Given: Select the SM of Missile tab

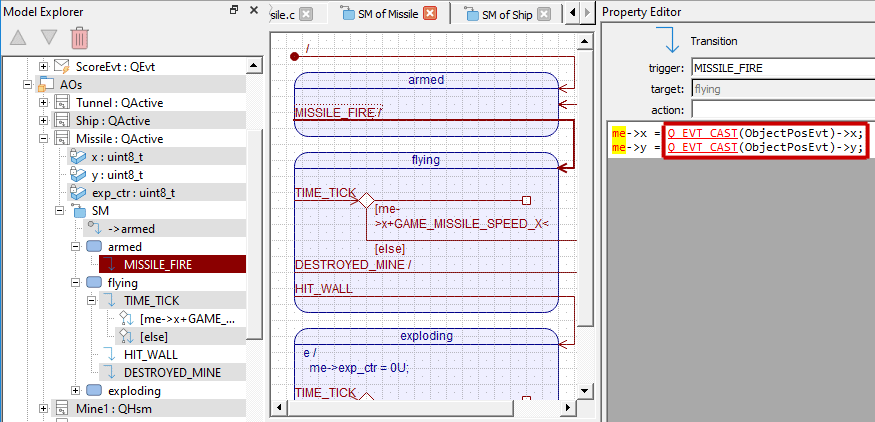Looking at the screenshot, I should (380, 14).
